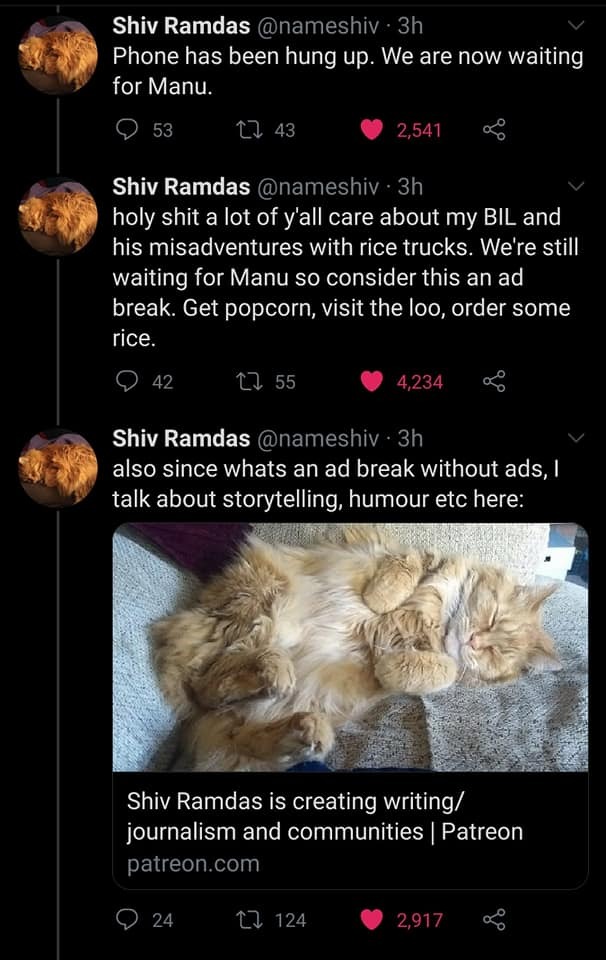Like the Patreon tweet with 2,917 likes
Screen dimensions: 606x960
pyautogui.click(x=372, y=920)
